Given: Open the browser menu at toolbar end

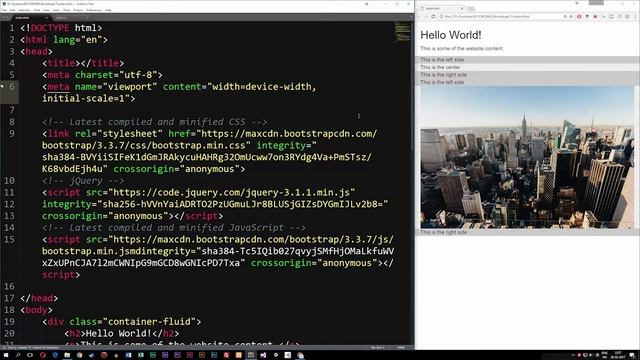Looking at the screenshot, I should click(x=636, y=16).
